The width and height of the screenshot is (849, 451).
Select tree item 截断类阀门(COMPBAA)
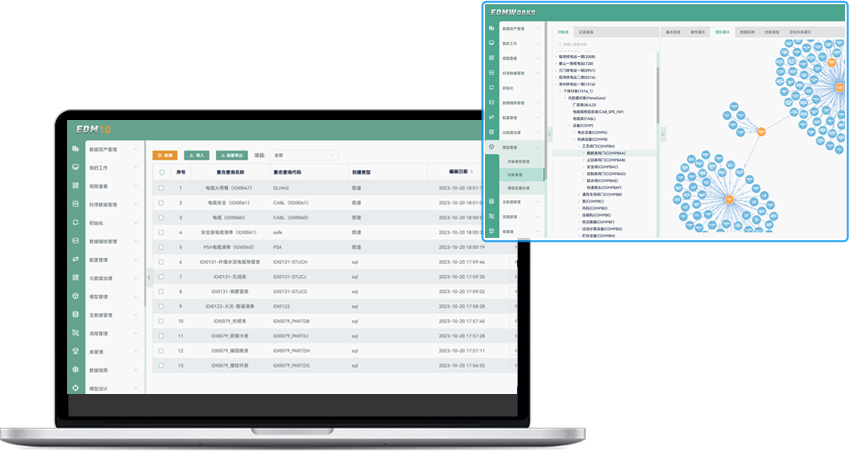pyautogui.click(x=606, y=153)
